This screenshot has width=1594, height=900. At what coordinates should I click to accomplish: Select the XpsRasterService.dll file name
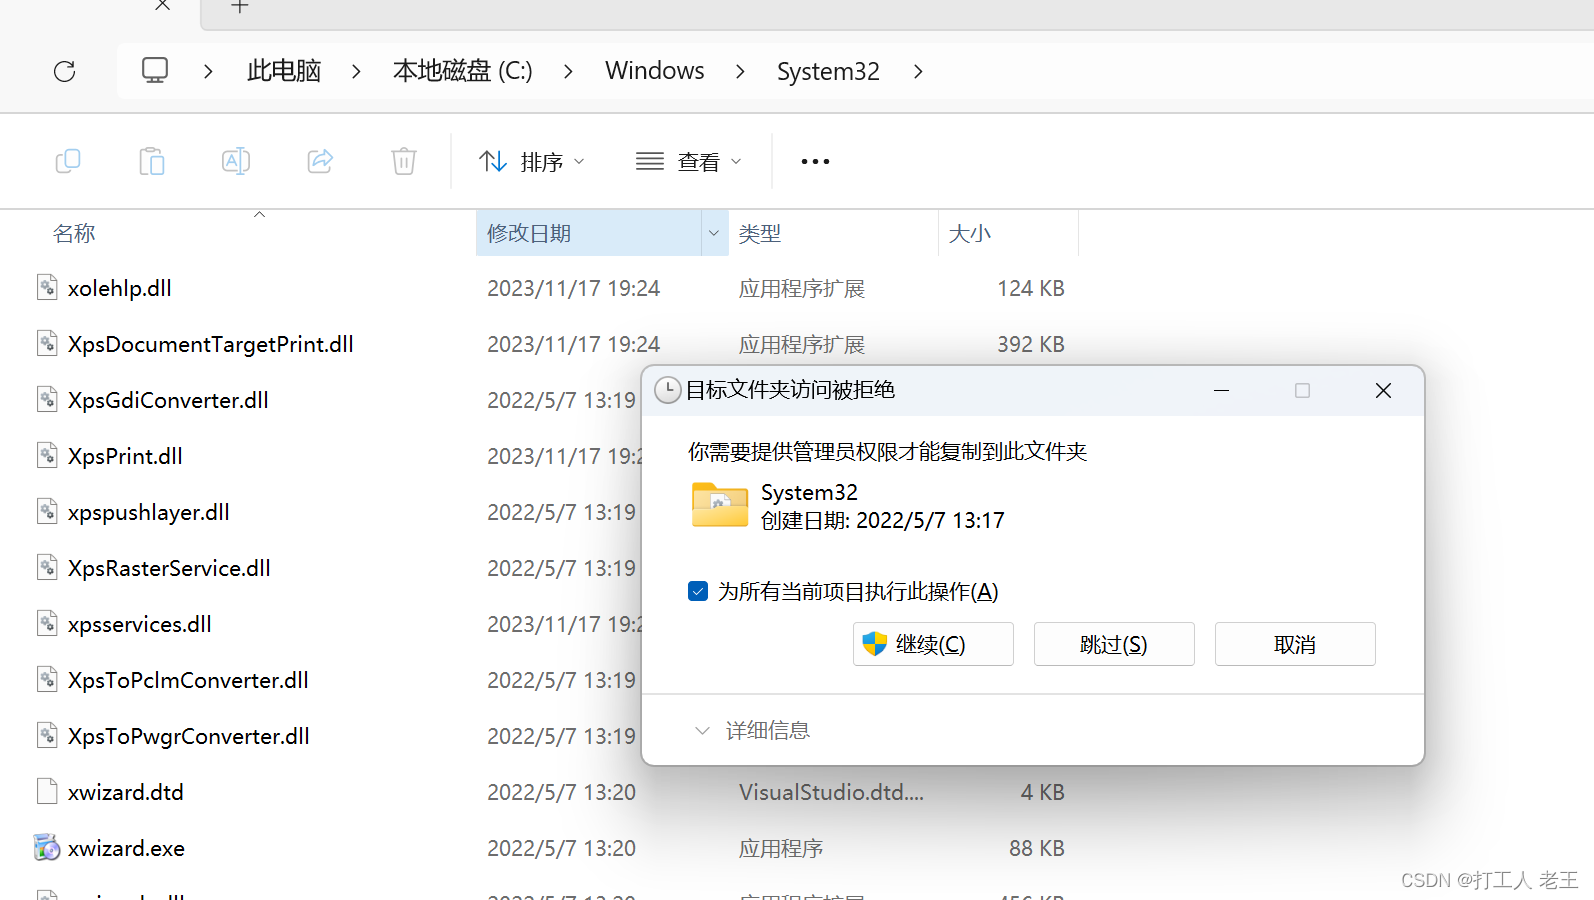pyautogui.click(x=169, y=568)
